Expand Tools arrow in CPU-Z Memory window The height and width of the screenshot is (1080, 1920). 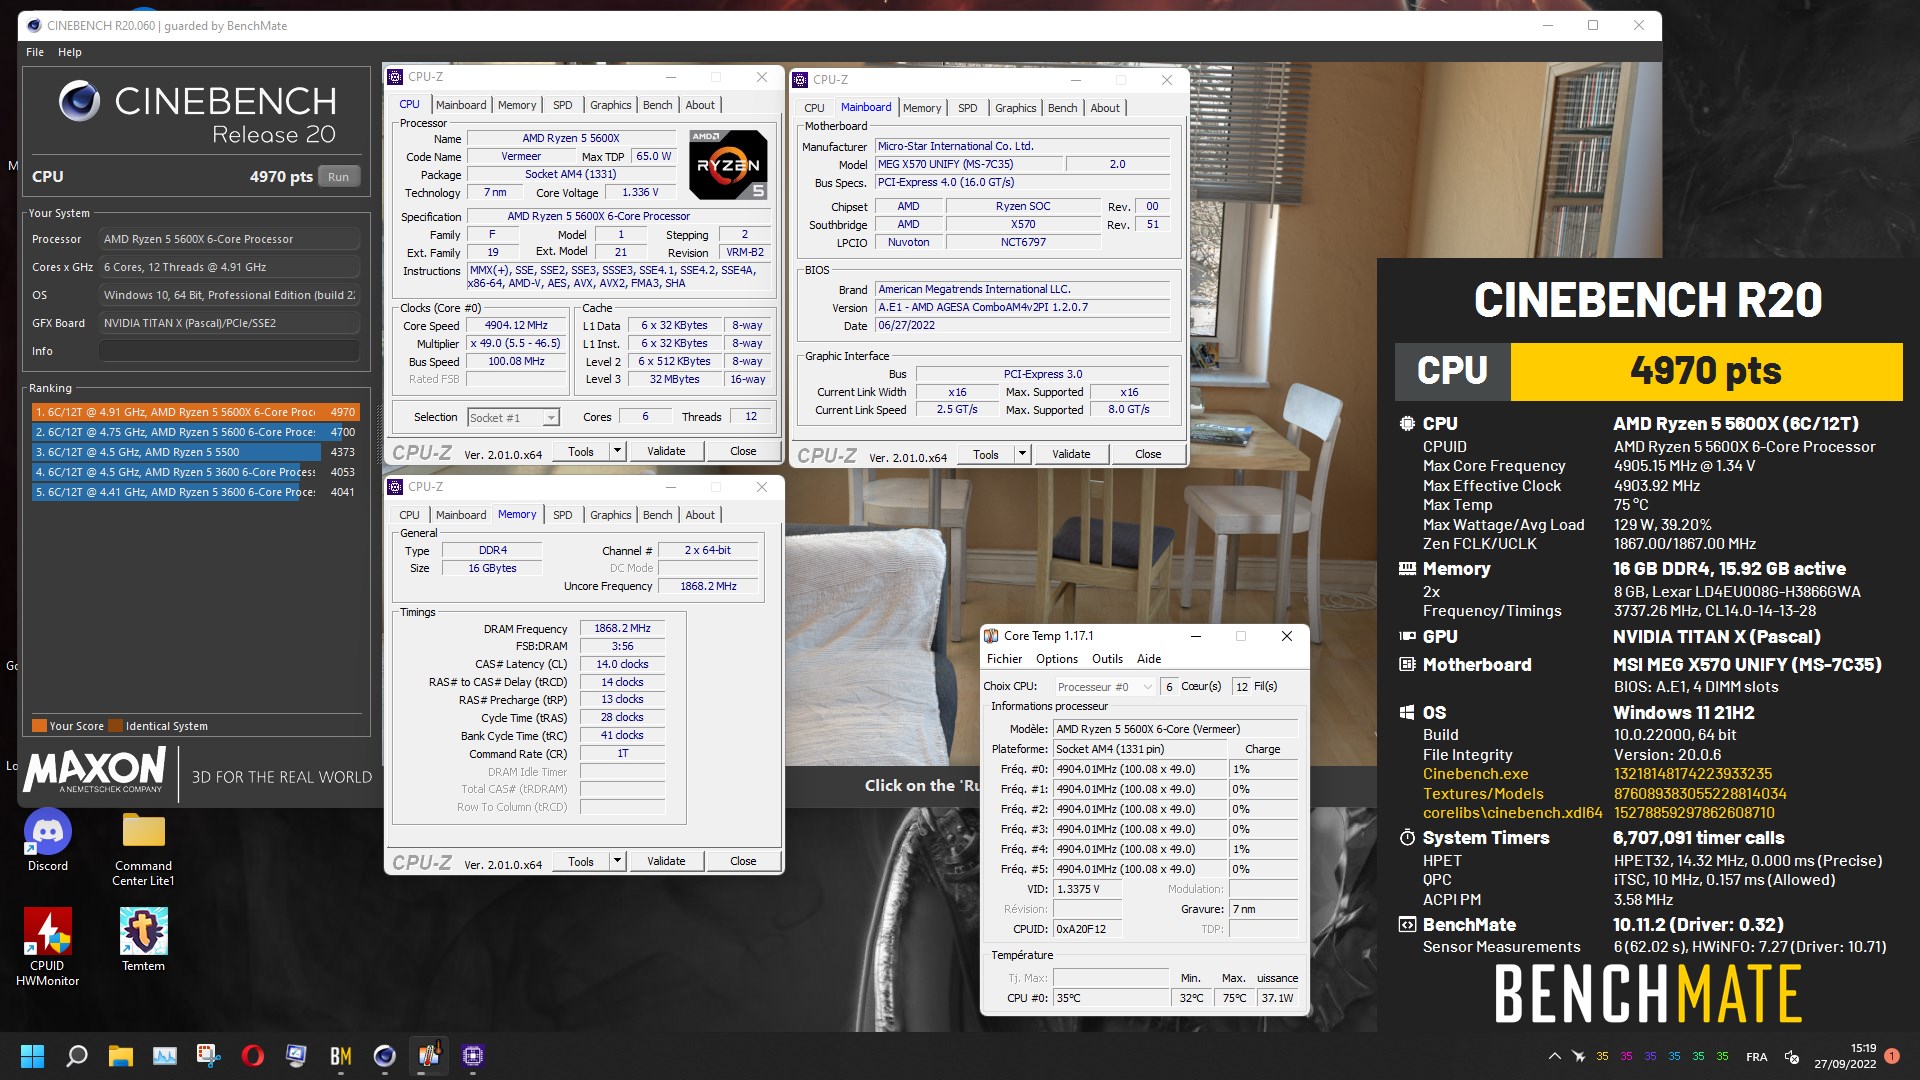click(x=617, y=861)
